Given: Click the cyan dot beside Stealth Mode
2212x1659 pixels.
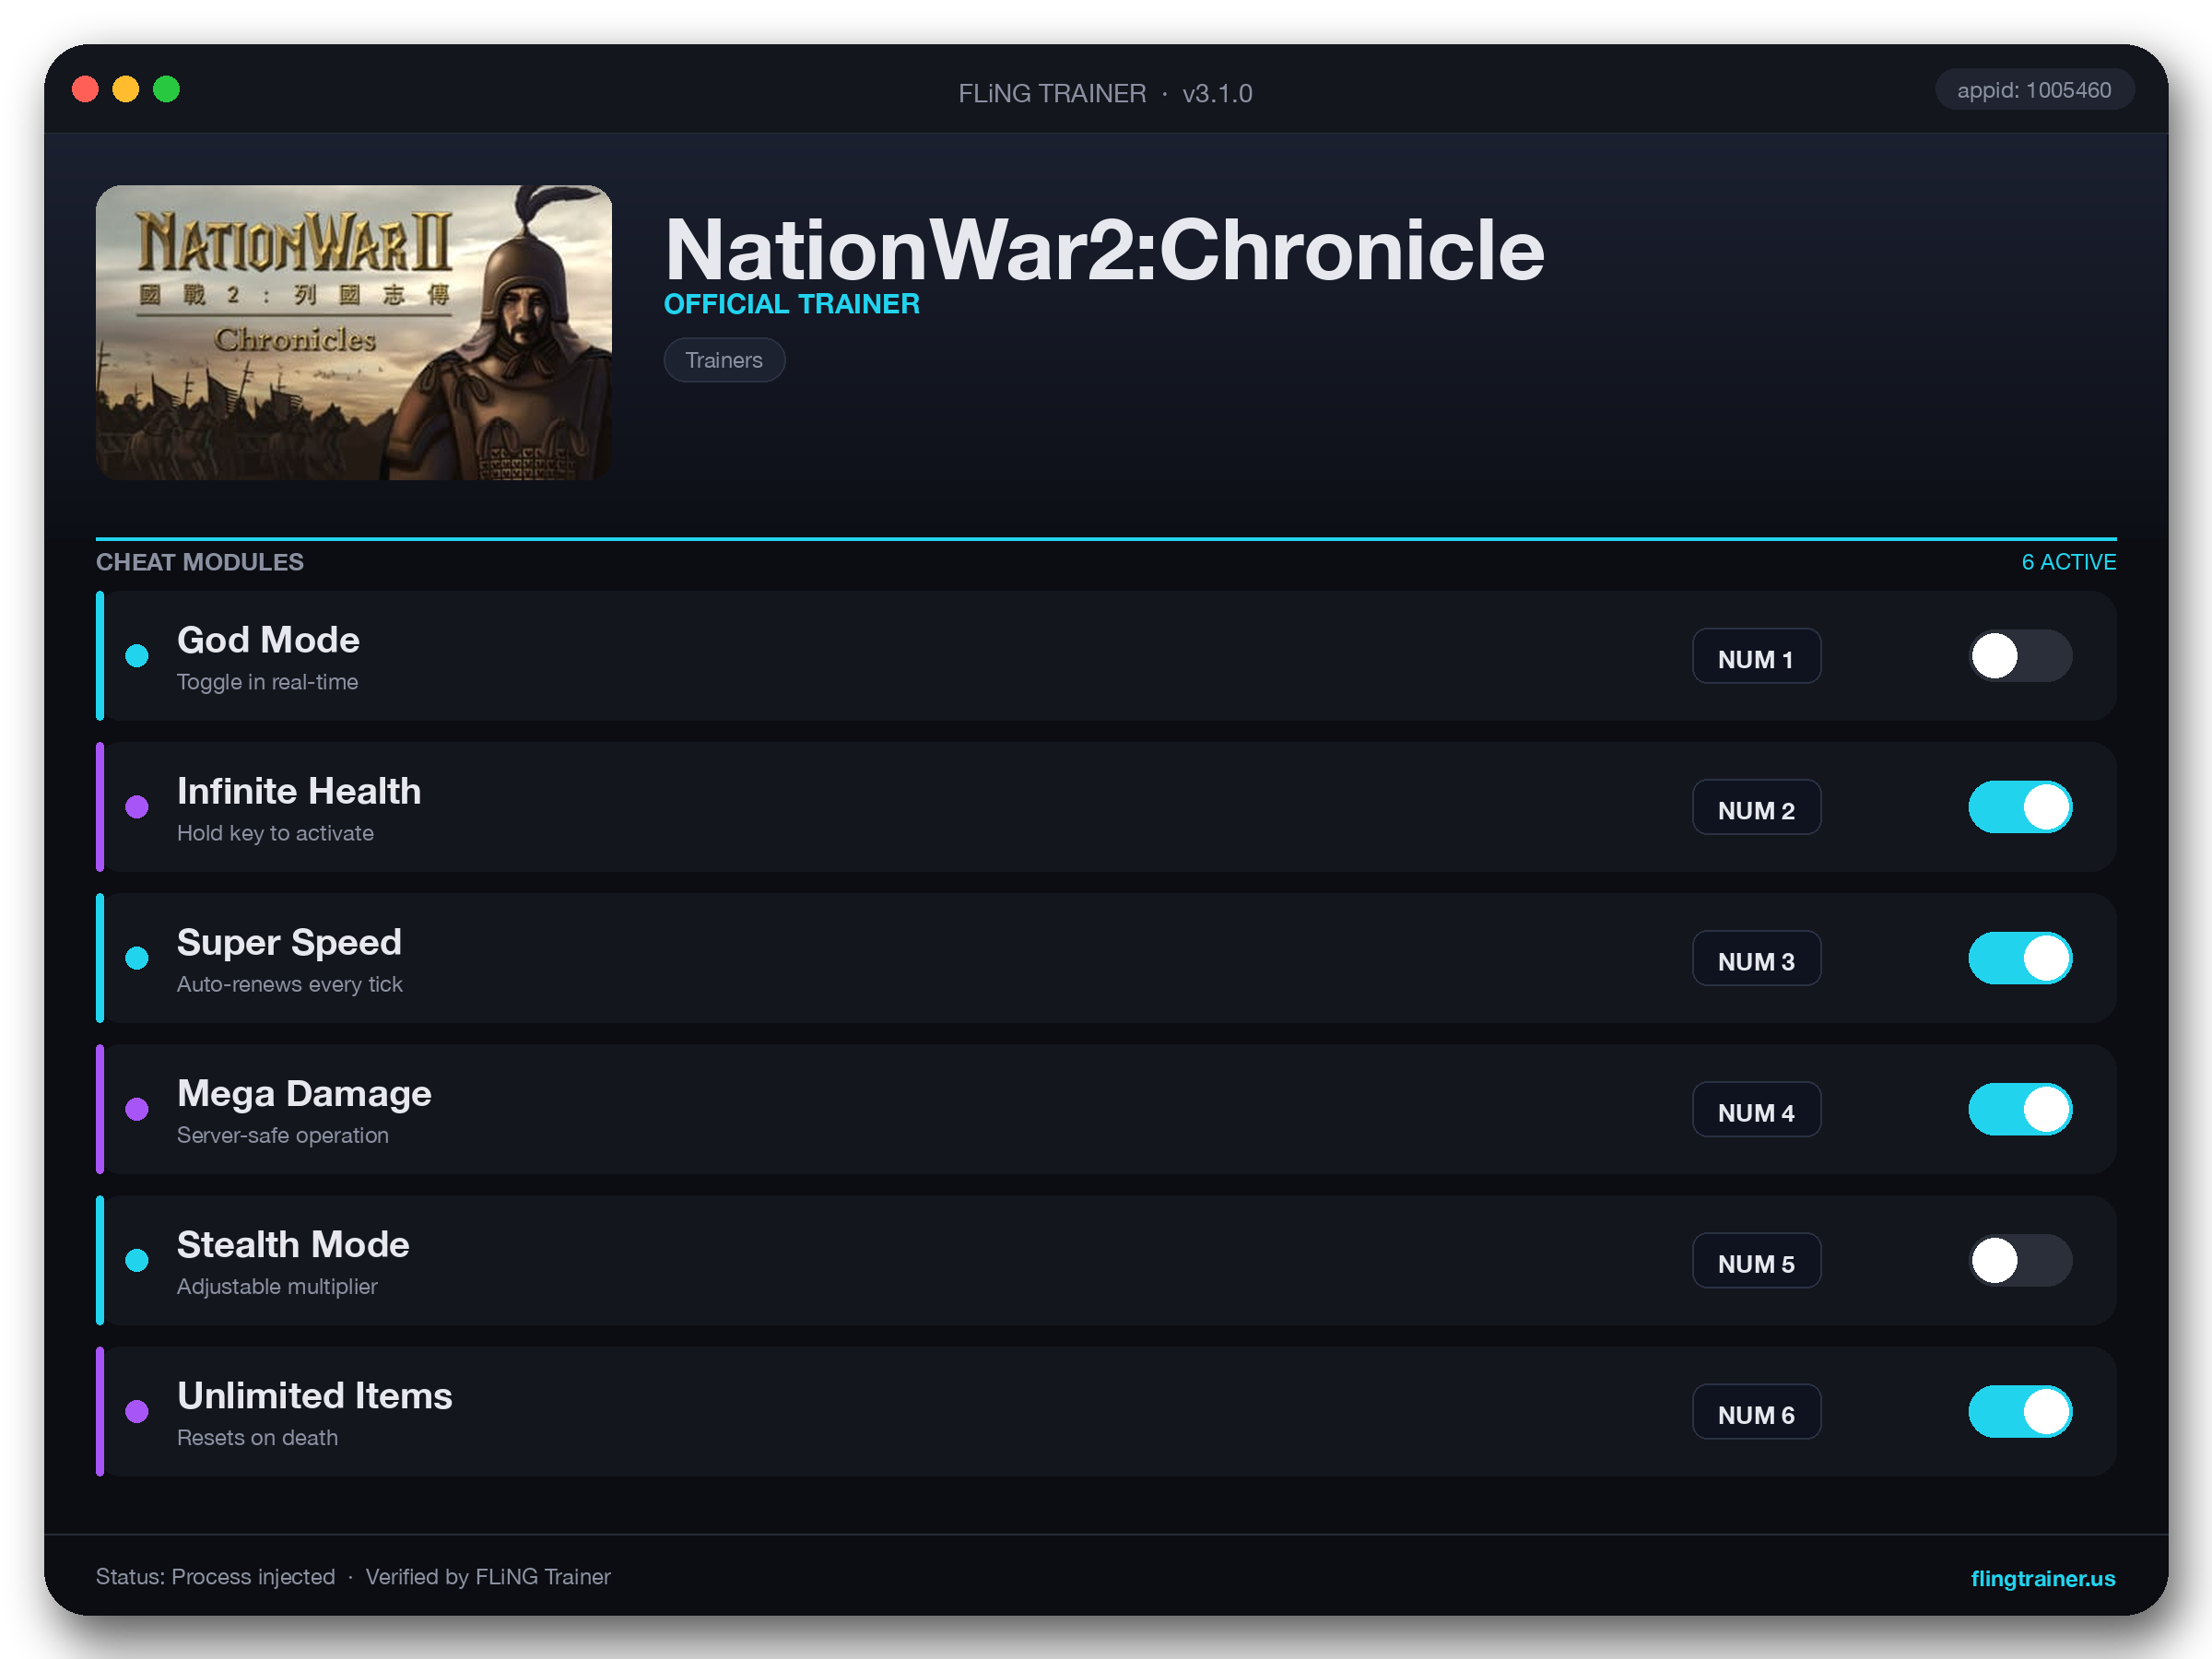Looking at the screenshot, I should tap(137, 1260).
